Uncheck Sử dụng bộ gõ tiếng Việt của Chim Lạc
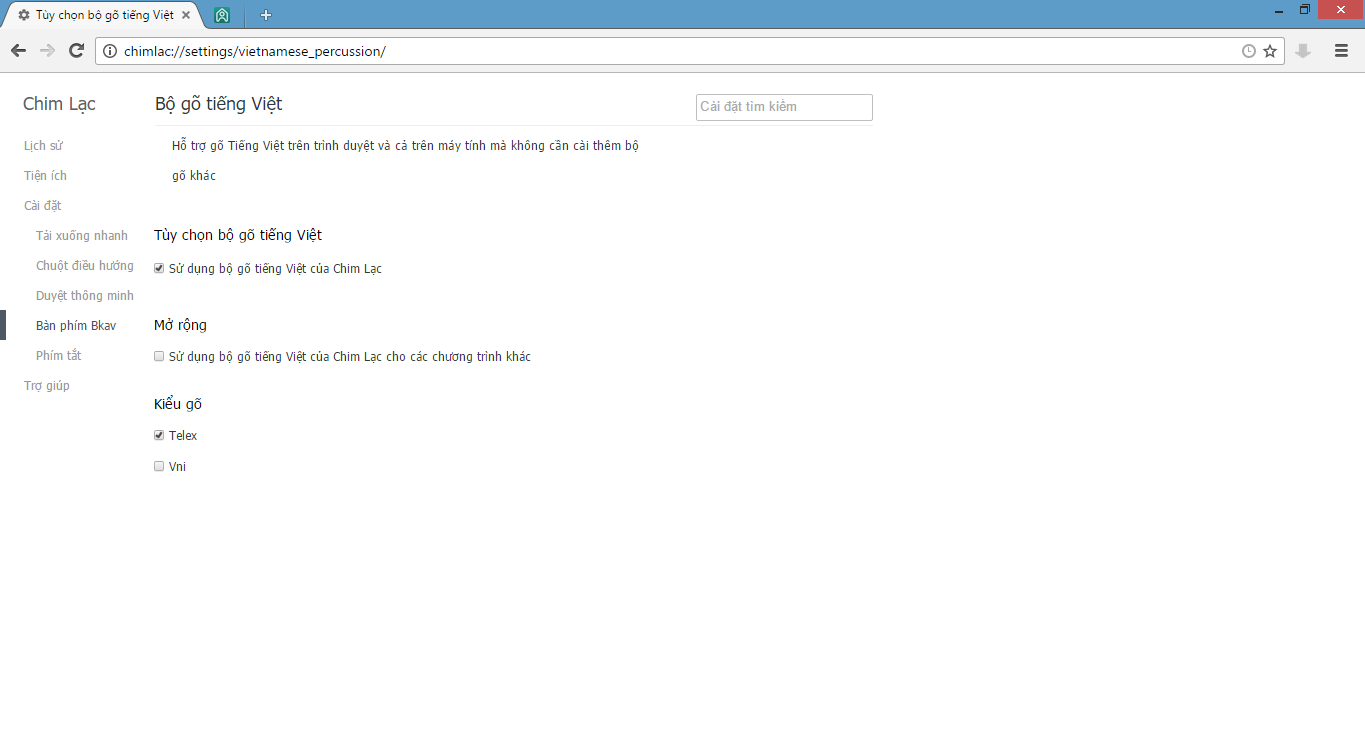1365x735 pixels. click(x=159, y=268)
